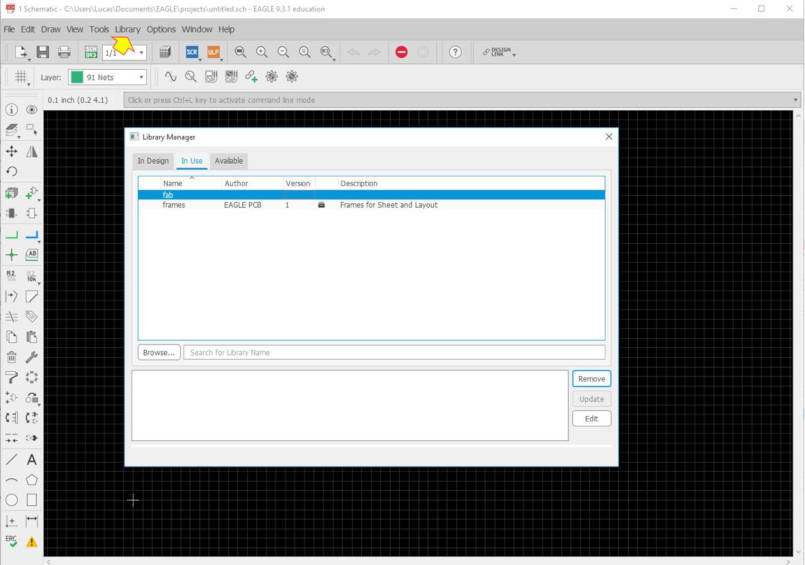Open Help via the question mark icon

(455, 52)
